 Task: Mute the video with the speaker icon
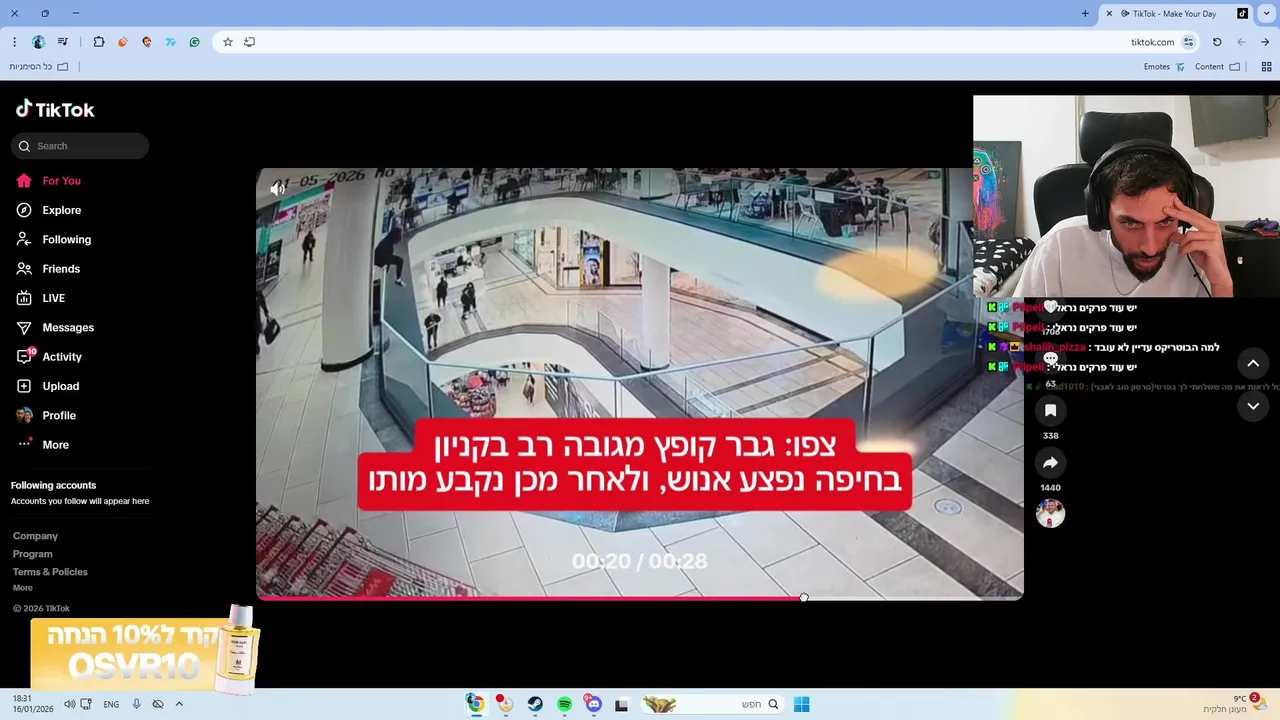278,188
